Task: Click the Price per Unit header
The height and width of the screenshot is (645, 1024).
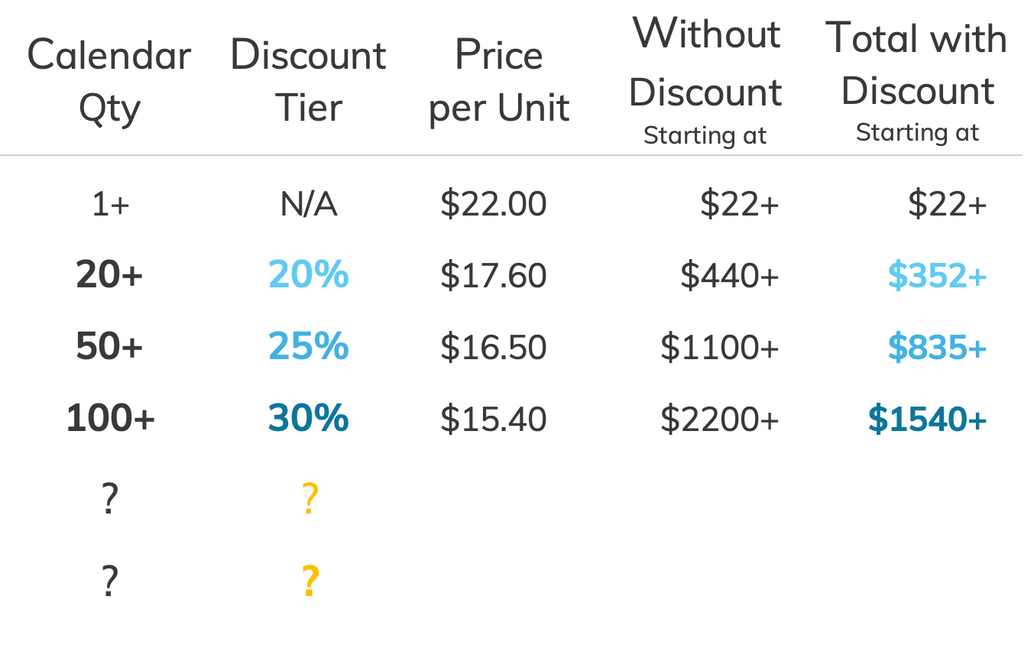Action: (x=499, y=81)
